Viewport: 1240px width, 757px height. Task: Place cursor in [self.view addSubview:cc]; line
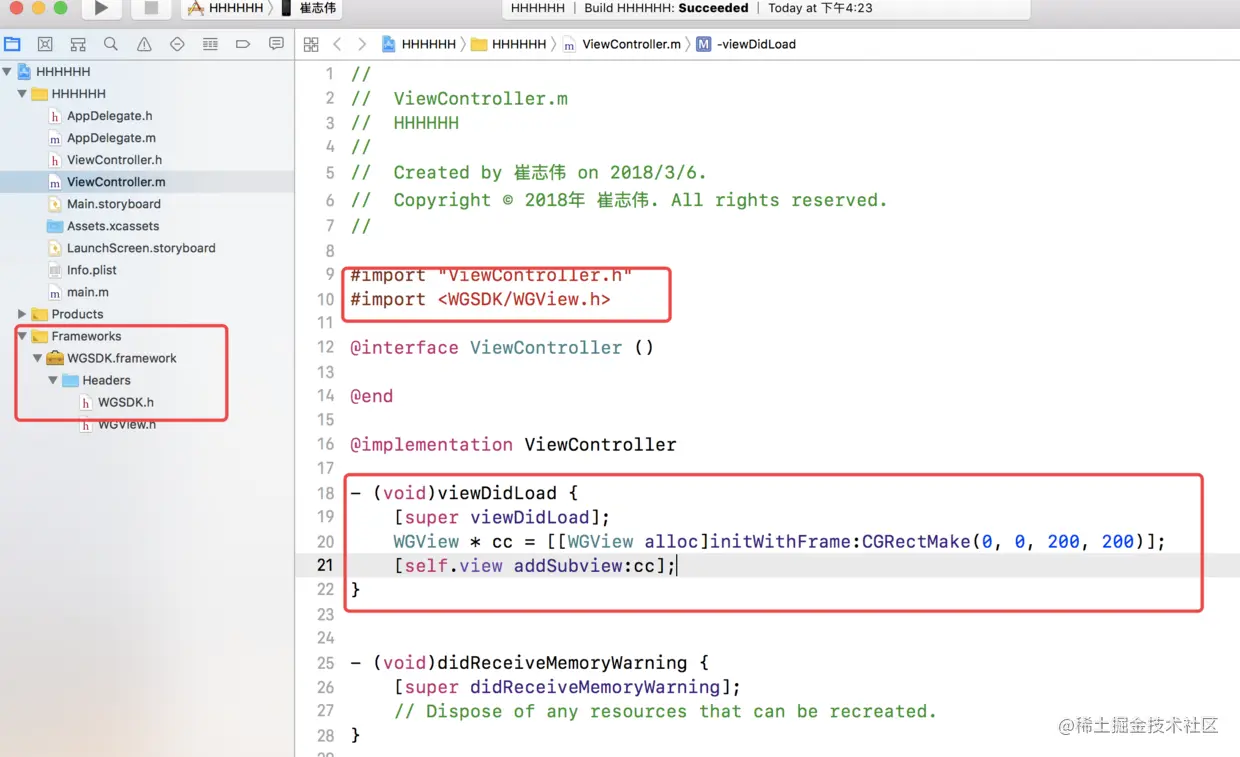535,566
